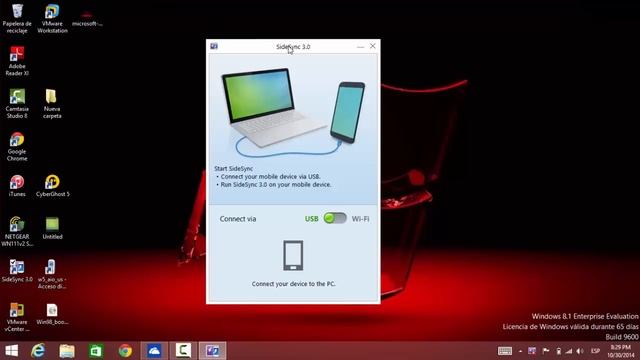Click the SideSync taskbar button
640x360 pixels.
212,351
